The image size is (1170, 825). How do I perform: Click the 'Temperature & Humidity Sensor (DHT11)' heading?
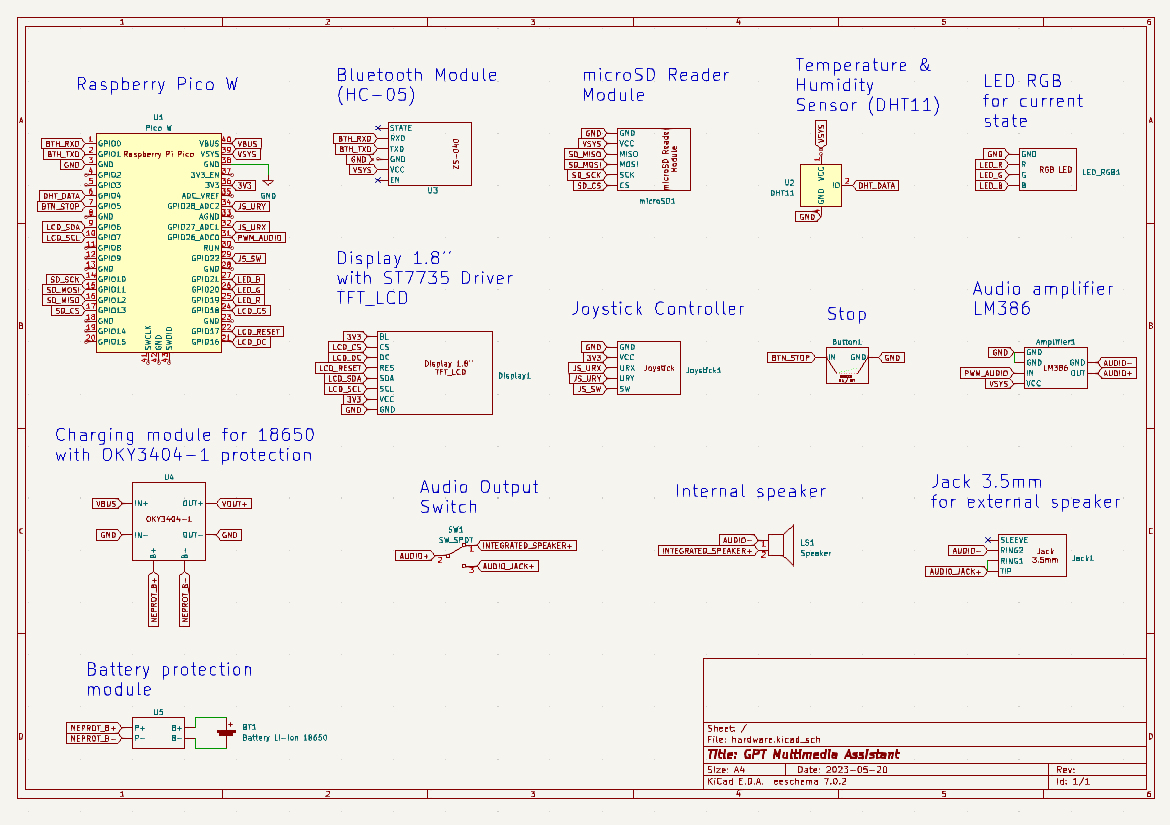coord(867,85)
